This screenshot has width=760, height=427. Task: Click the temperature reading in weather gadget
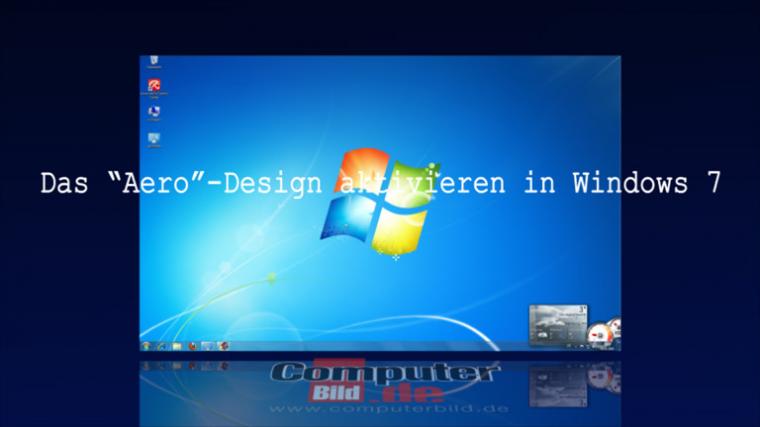[x=582, y=309]
